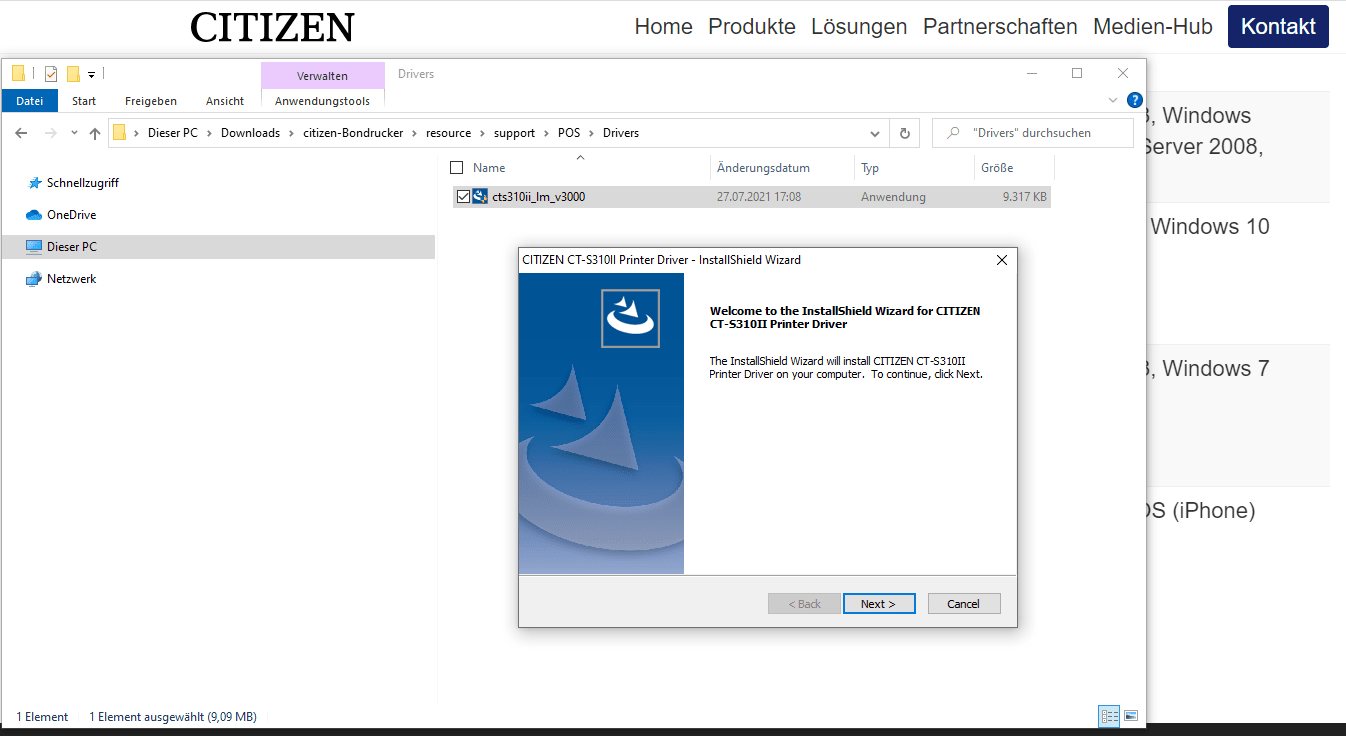The width and height of the screenshot is (1346, 736).
Task: Close the InstallShield Wizard dialog
Action: pyautogui.click(x=1002, y=260)
